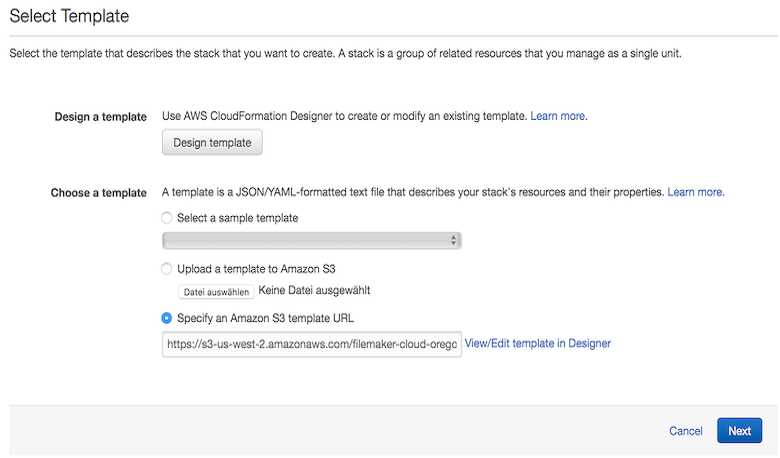Open View/Edit template in Designer link

[x=537, y=344]
